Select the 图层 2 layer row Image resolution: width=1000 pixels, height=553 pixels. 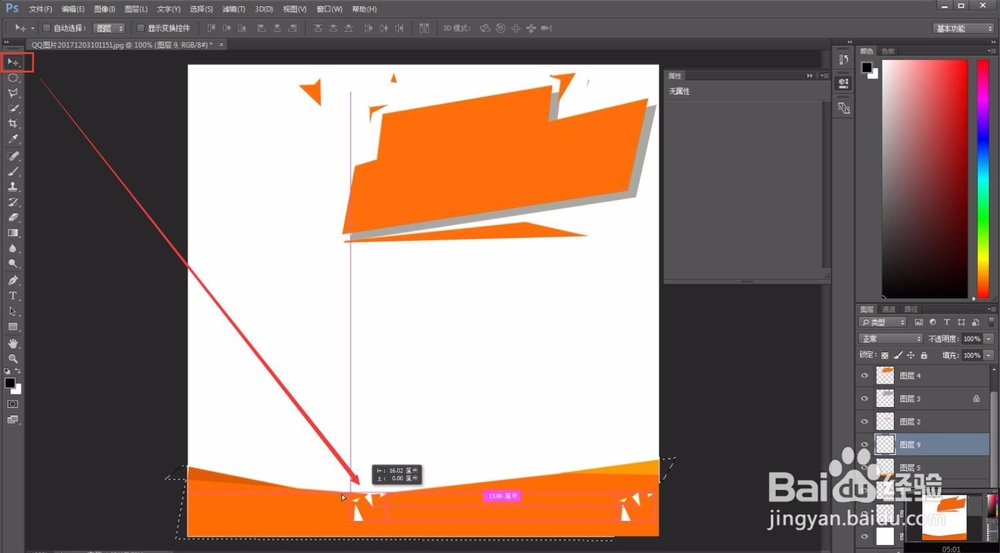(x=923, y=422)
